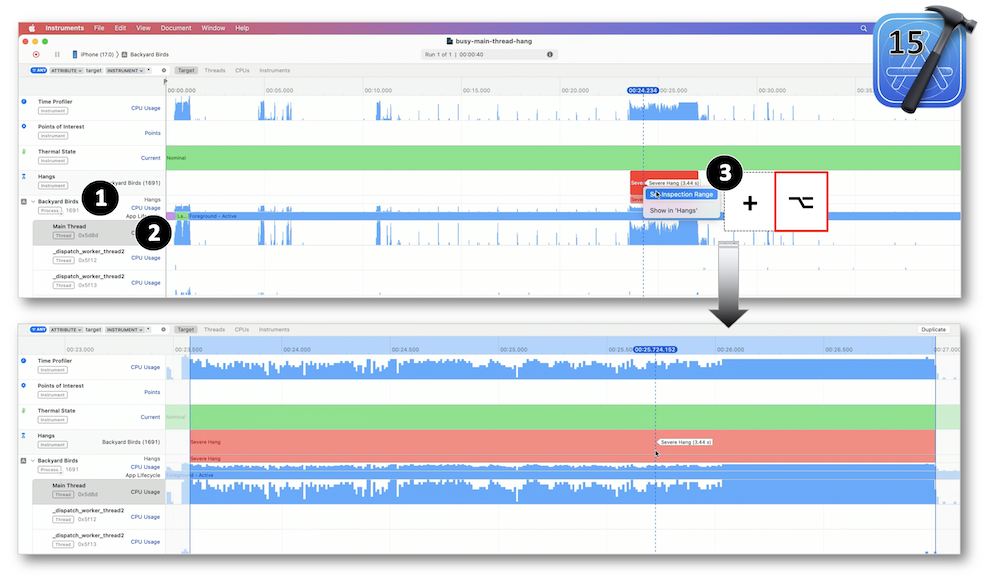Click the Points label in the lower window
Screen dimensions: 1000x577
point(152,392)
